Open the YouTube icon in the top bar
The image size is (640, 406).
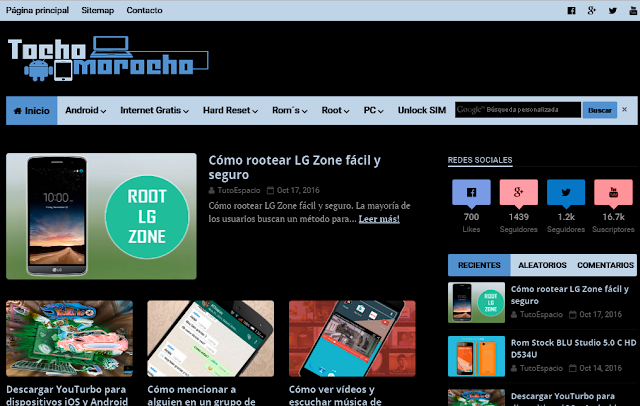pyautogui.click(x=633, y=11)
